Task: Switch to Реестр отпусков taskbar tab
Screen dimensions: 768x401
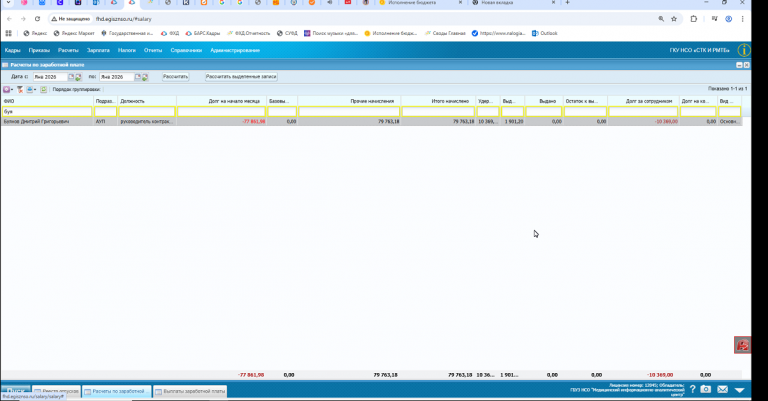Action: pyautogui.click(x=56, y=391)
